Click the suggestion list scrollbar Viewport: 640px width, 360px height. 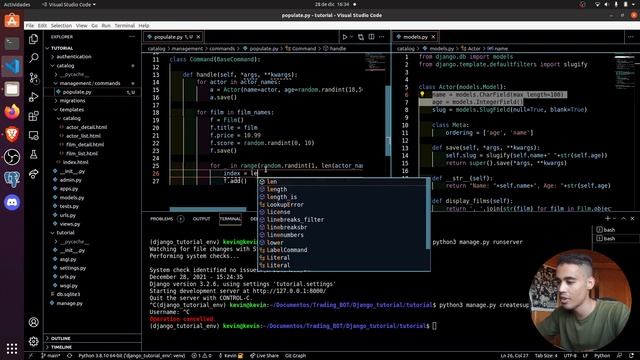[x=428, y=213]
